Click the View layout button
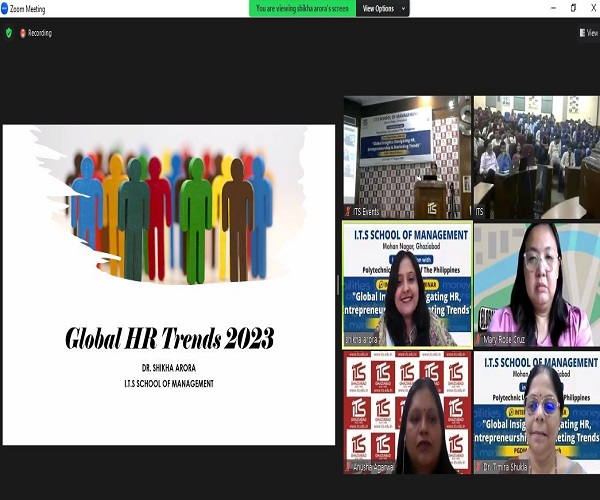 [x=589, y=33]
